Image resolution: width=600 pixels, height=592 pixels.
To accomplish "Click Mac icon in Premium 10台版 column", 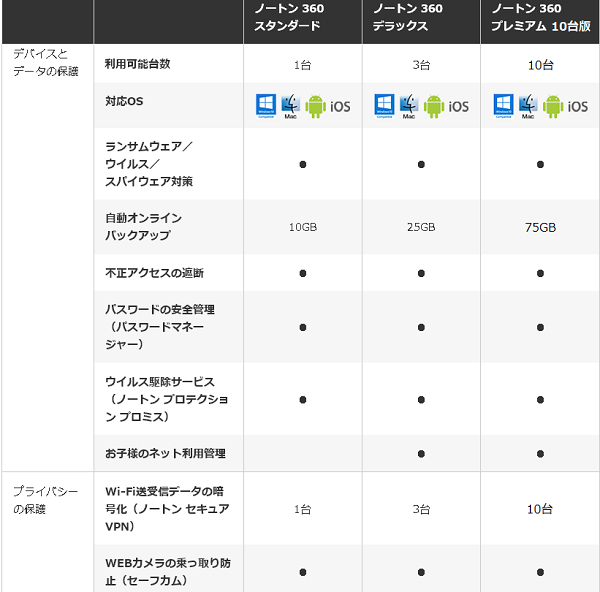I will pyautogui.click(x=528, y=106).
